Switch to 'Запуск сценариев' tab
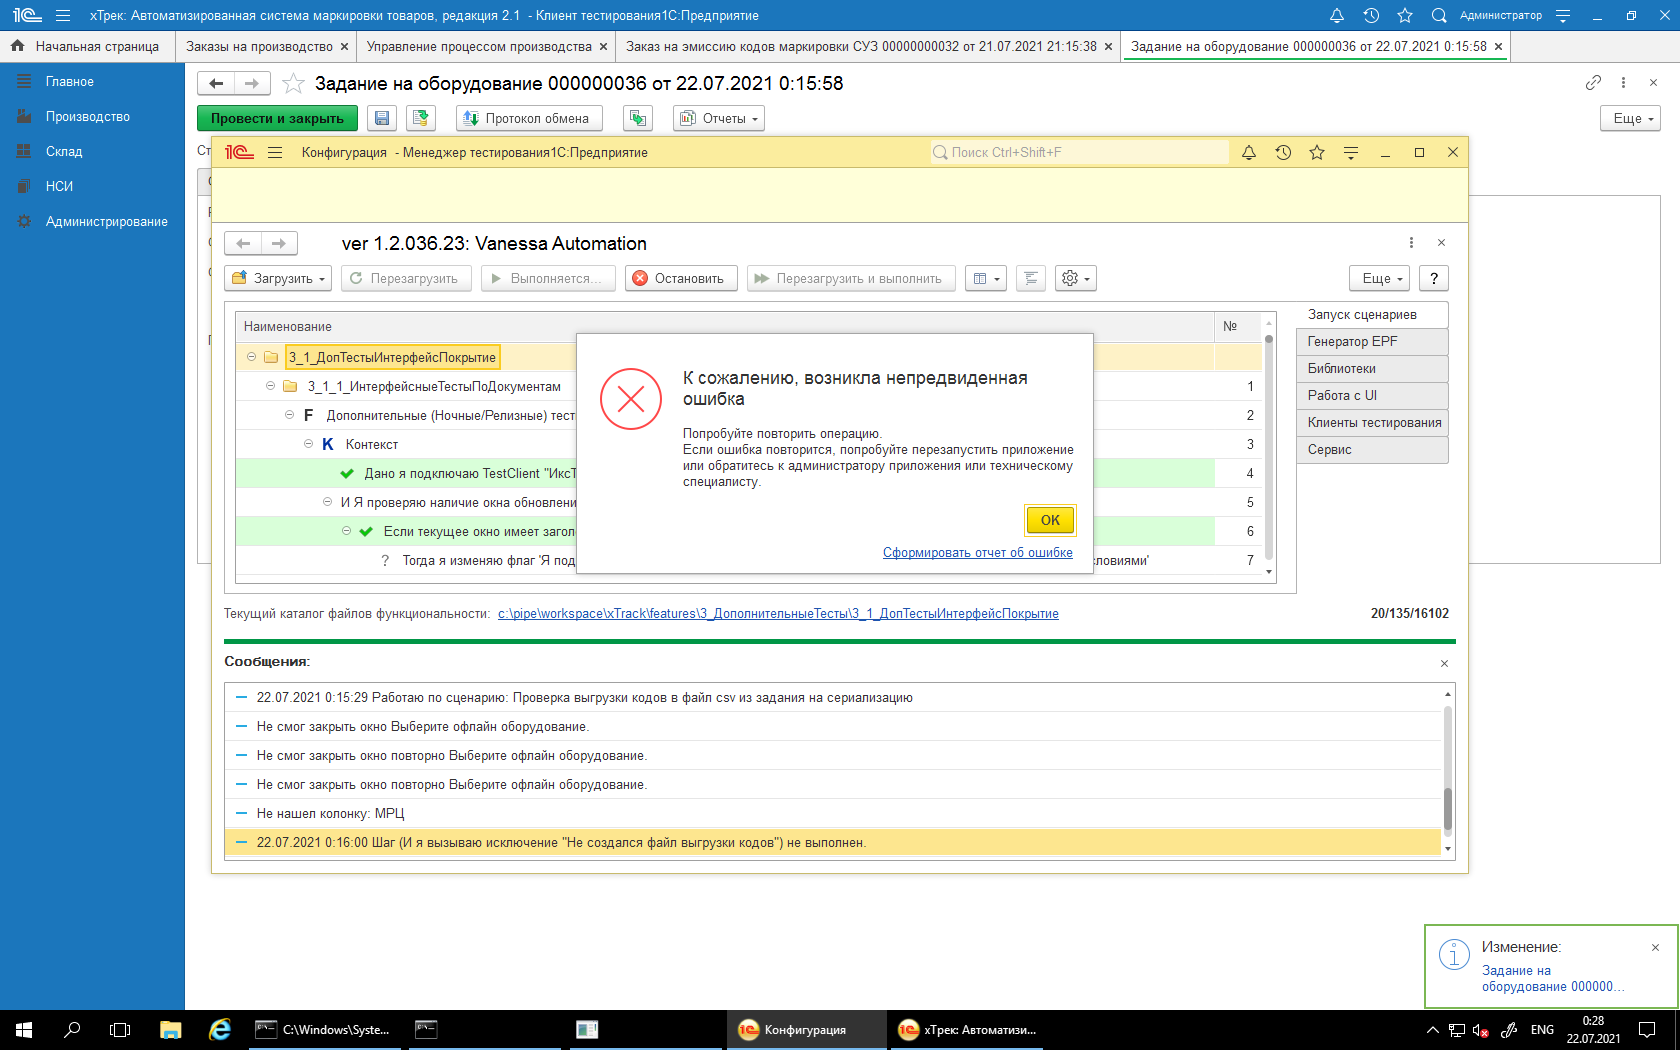Screen dimensions: 1680x1050 (1372, 315)
